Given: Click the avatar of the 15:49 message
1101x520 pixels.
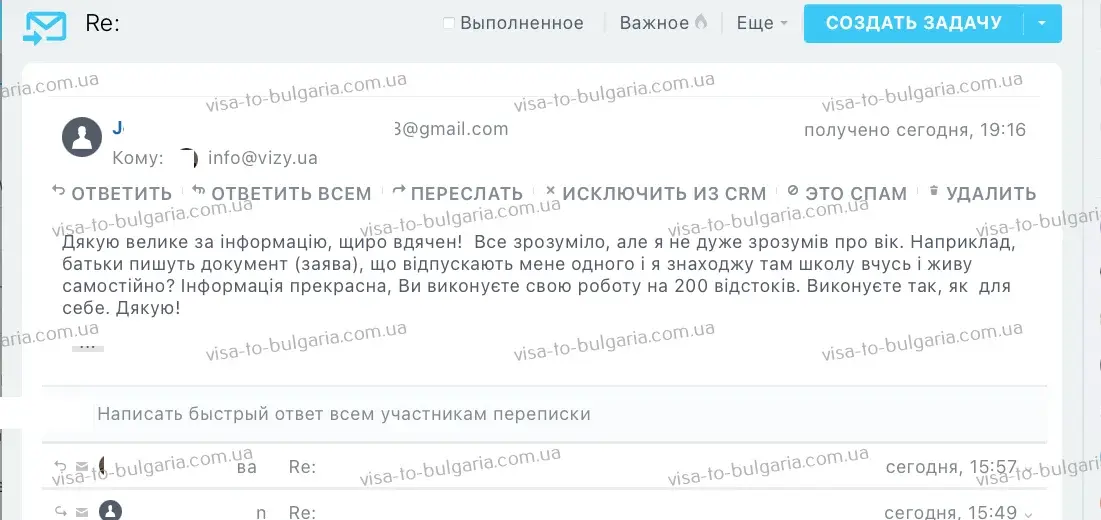Looking at the screenshot, I should click(110, 512).
